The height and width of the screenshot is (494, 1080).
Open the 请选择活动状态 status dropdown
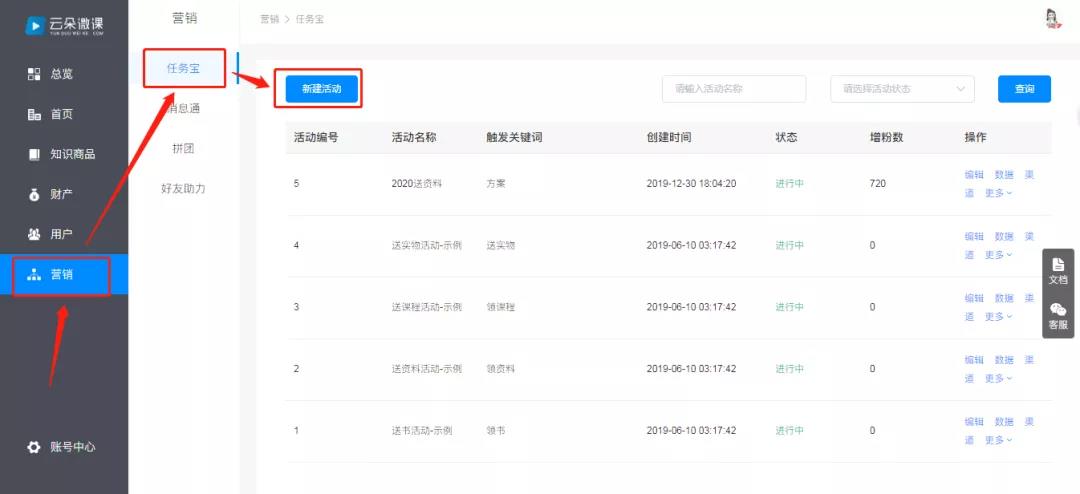tap(902, 89)
